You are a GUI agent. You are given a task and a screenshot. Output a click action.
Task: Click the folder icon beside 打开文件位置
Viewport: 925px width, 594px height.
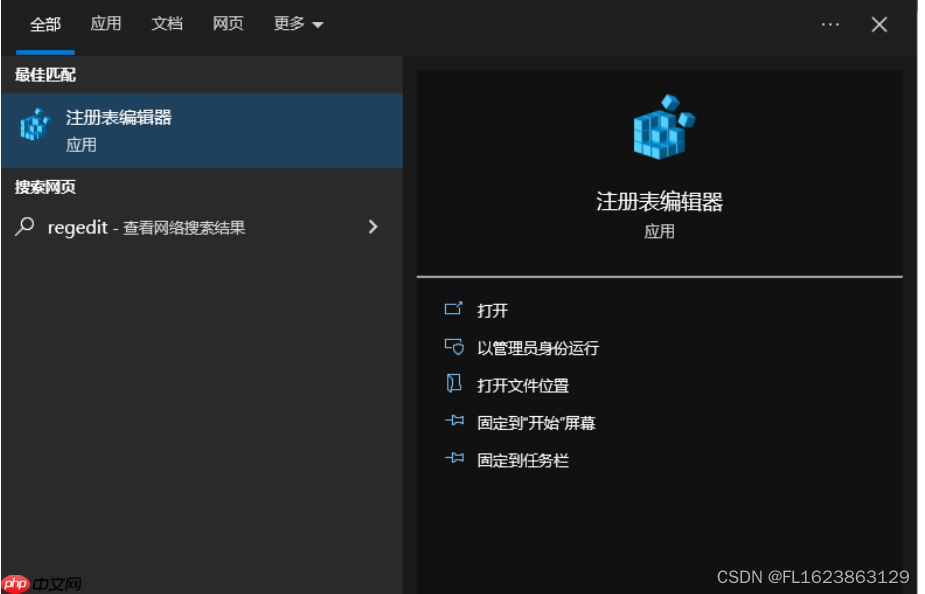456,385
